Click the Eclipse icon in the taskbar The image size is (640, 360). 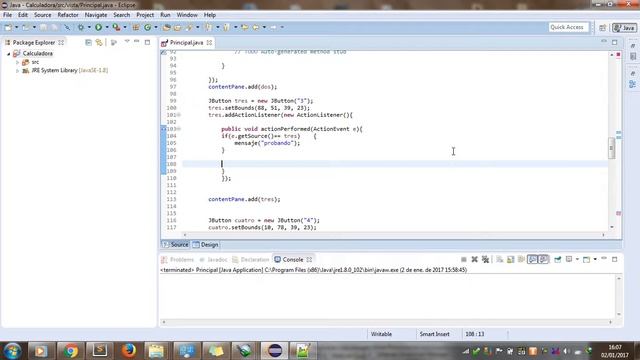[274, 351]
